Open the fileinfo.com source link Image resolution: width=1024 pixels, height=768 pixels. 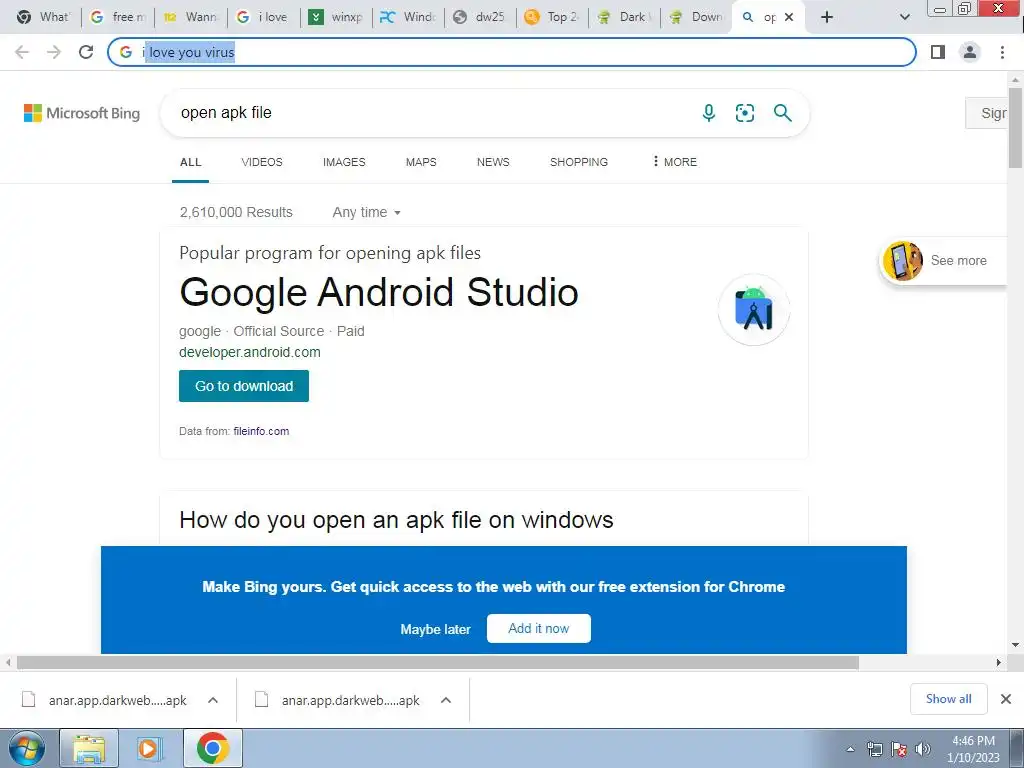click(x=261, y=431)
